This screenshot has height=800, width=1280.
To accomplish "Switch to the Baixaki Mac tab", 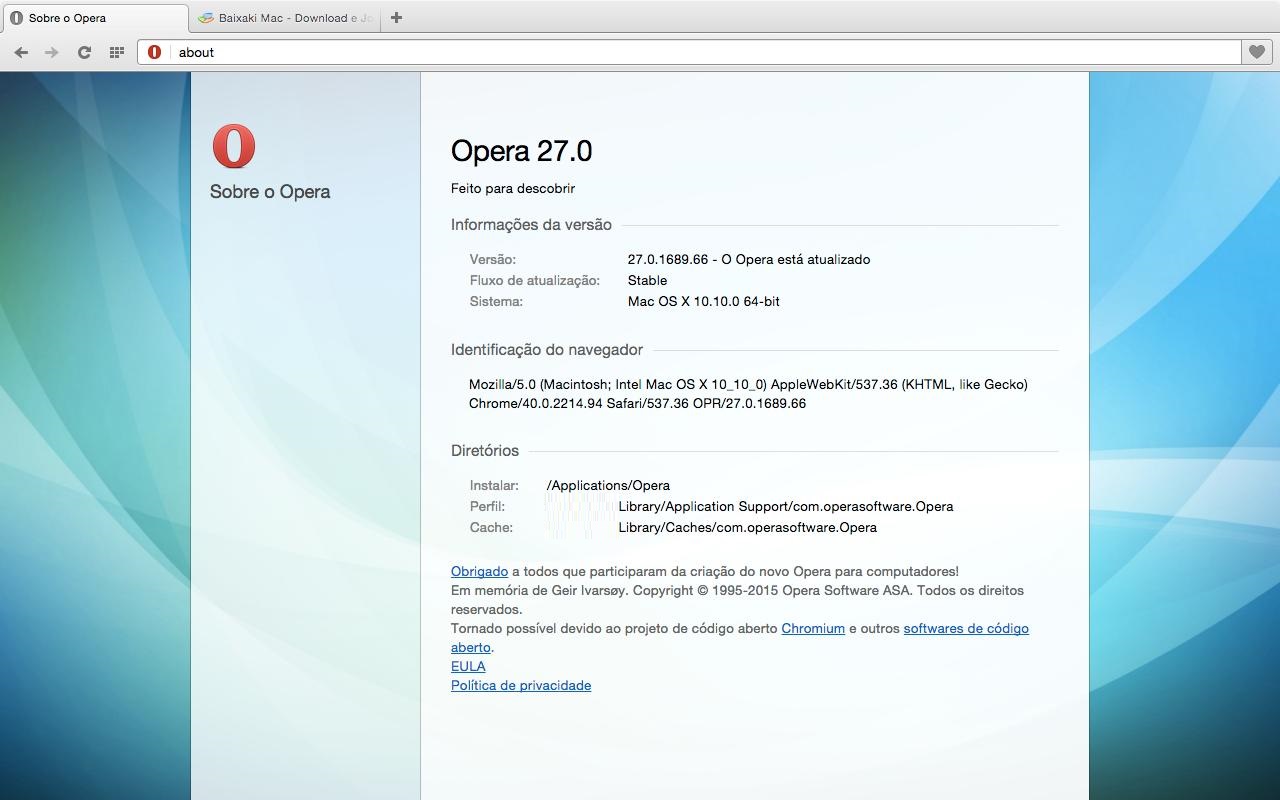I will [x=285, y=18].
